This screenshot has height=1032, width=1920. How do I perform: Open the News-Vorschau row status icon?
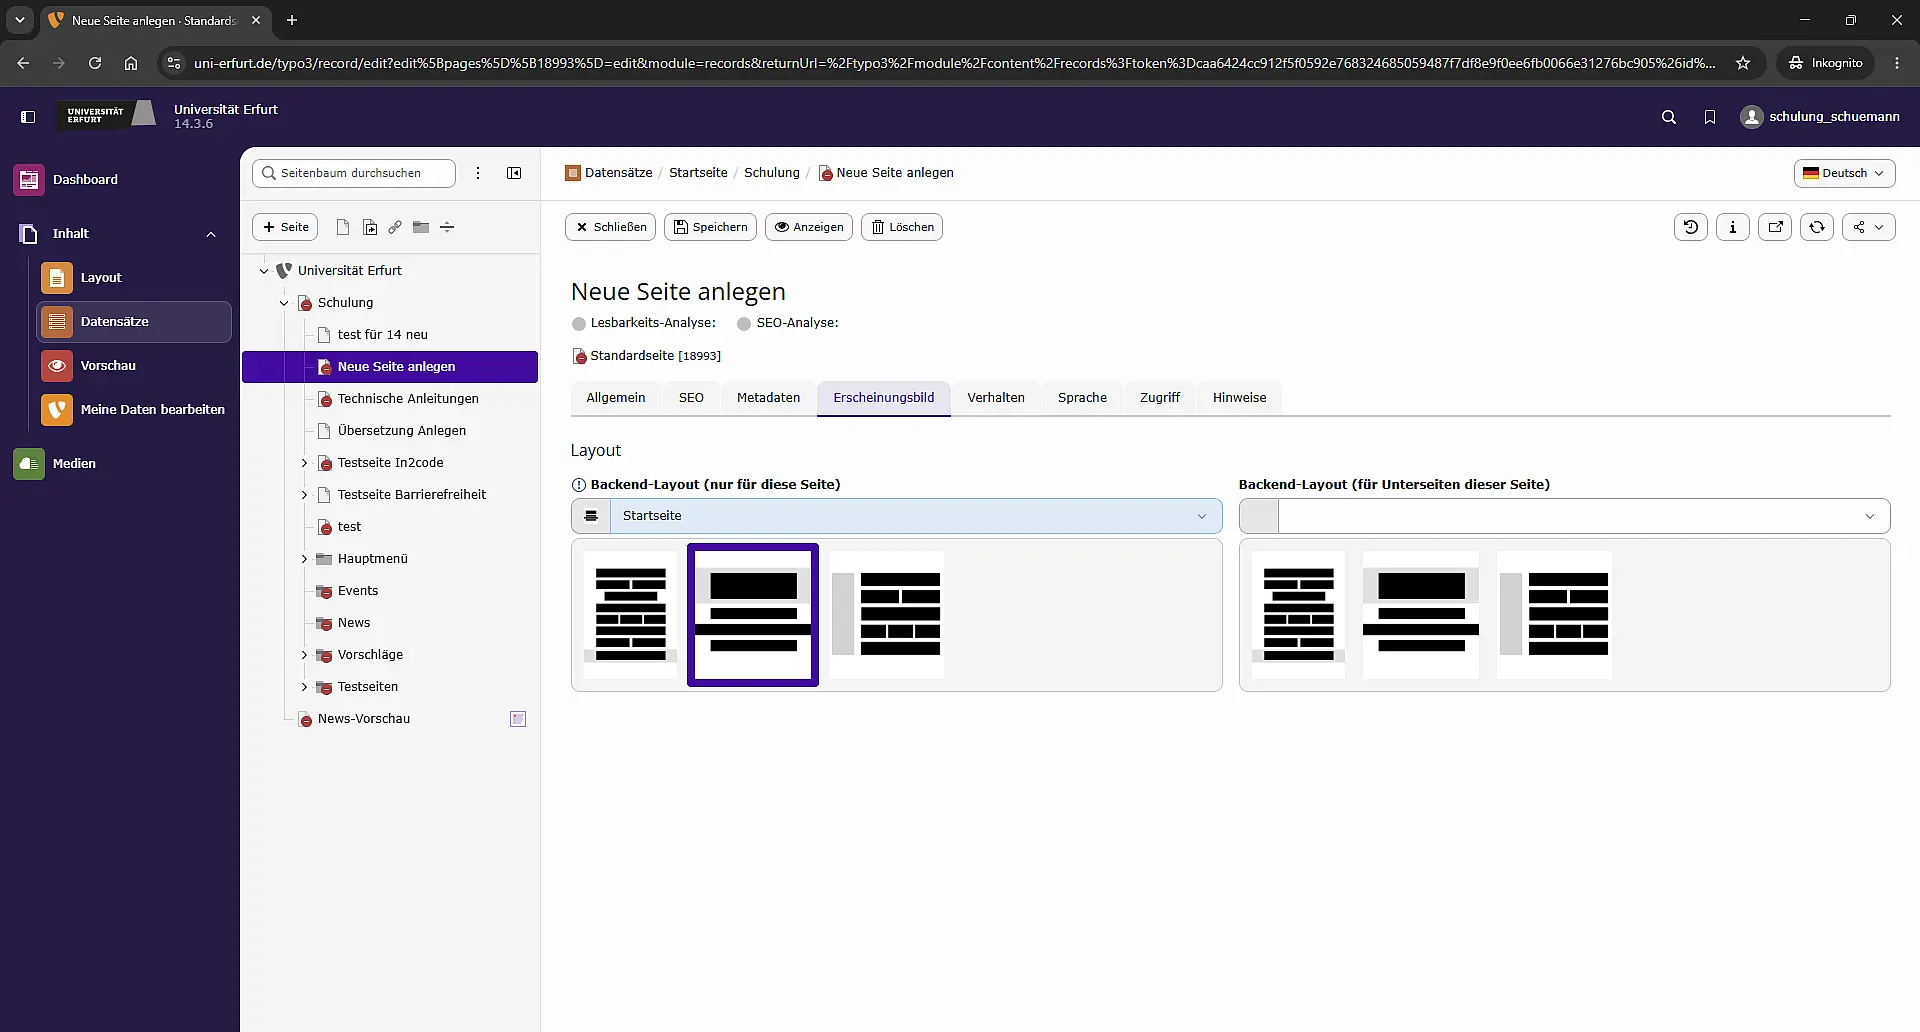(x=518, y=719)
